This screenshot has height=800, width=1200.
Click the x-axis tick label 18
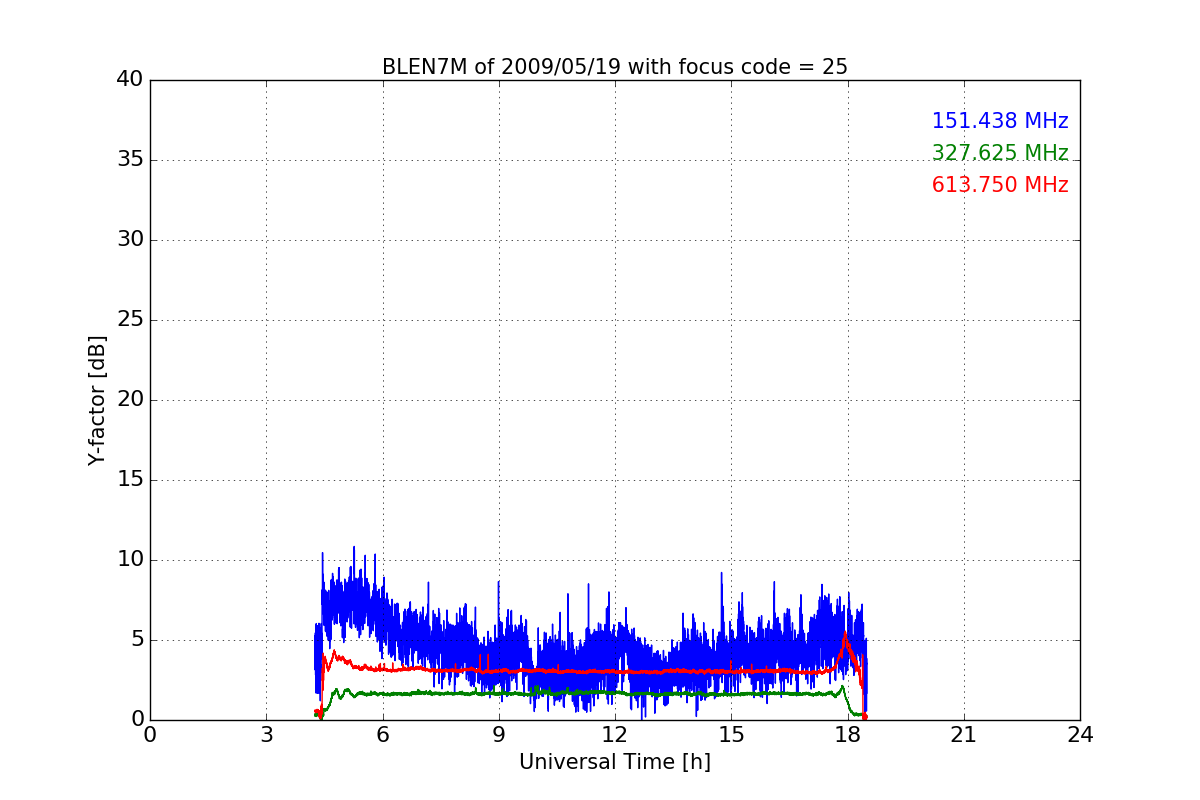(x=848, y=735)
